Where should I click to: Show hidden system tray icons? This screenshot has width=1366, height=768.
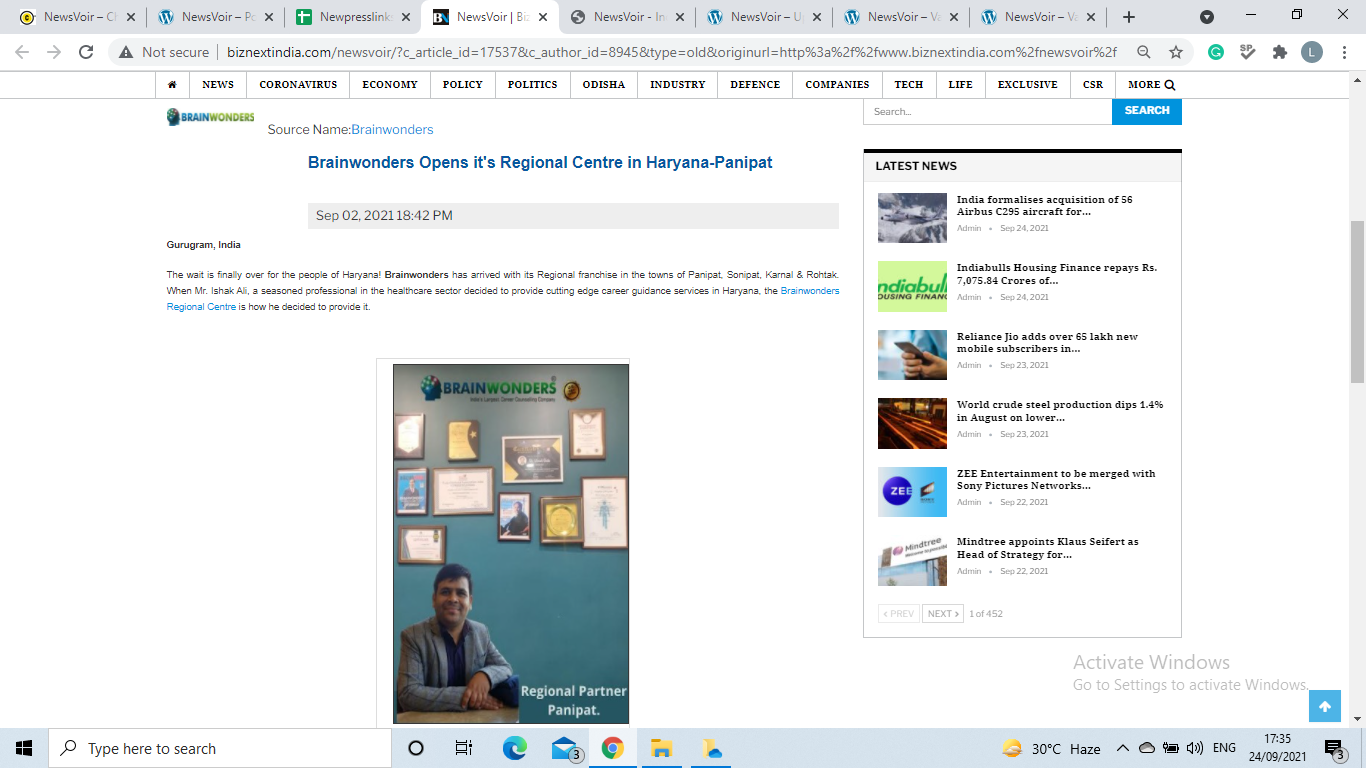click(1122, 748)
